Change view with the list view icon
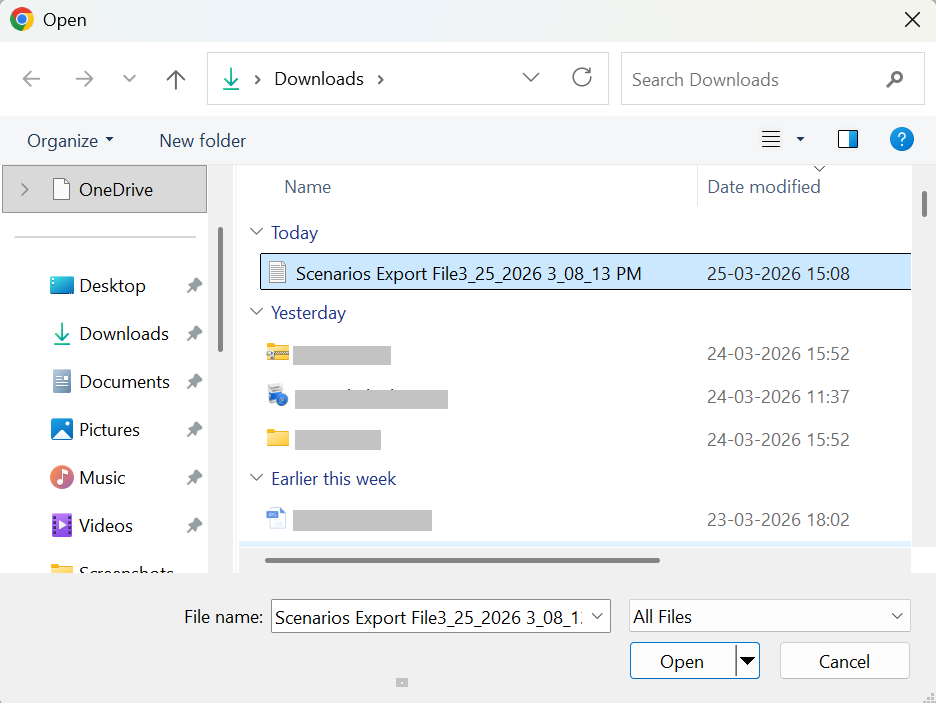 point(771,139)
